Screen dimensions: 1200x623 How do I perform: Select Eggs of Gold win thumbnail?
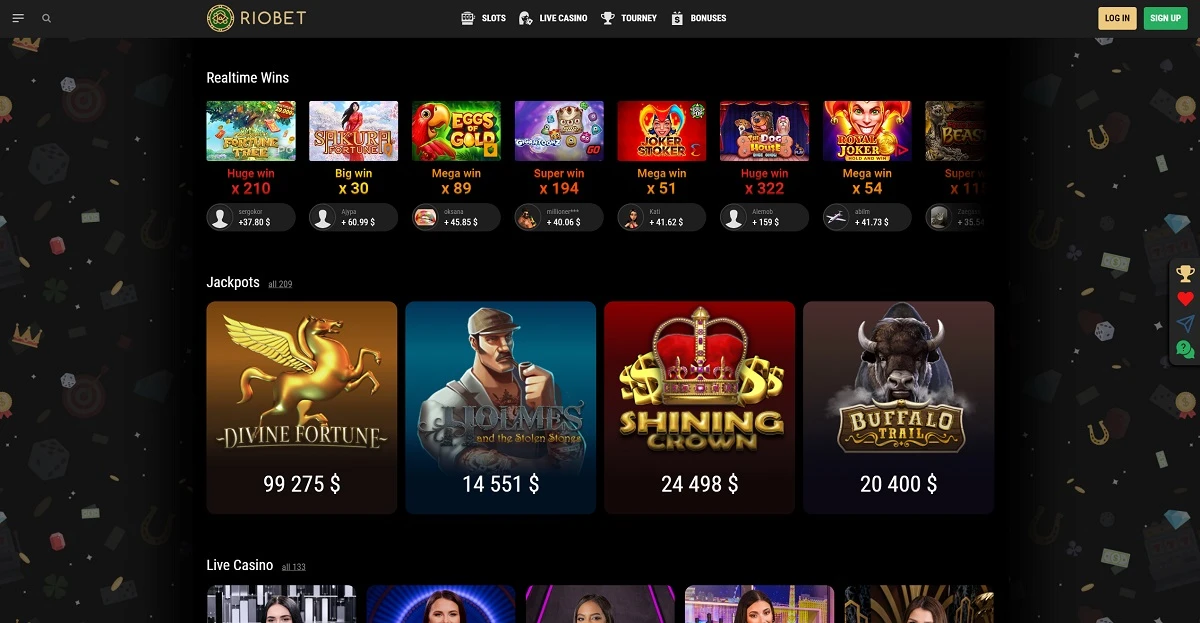[457, 131]
